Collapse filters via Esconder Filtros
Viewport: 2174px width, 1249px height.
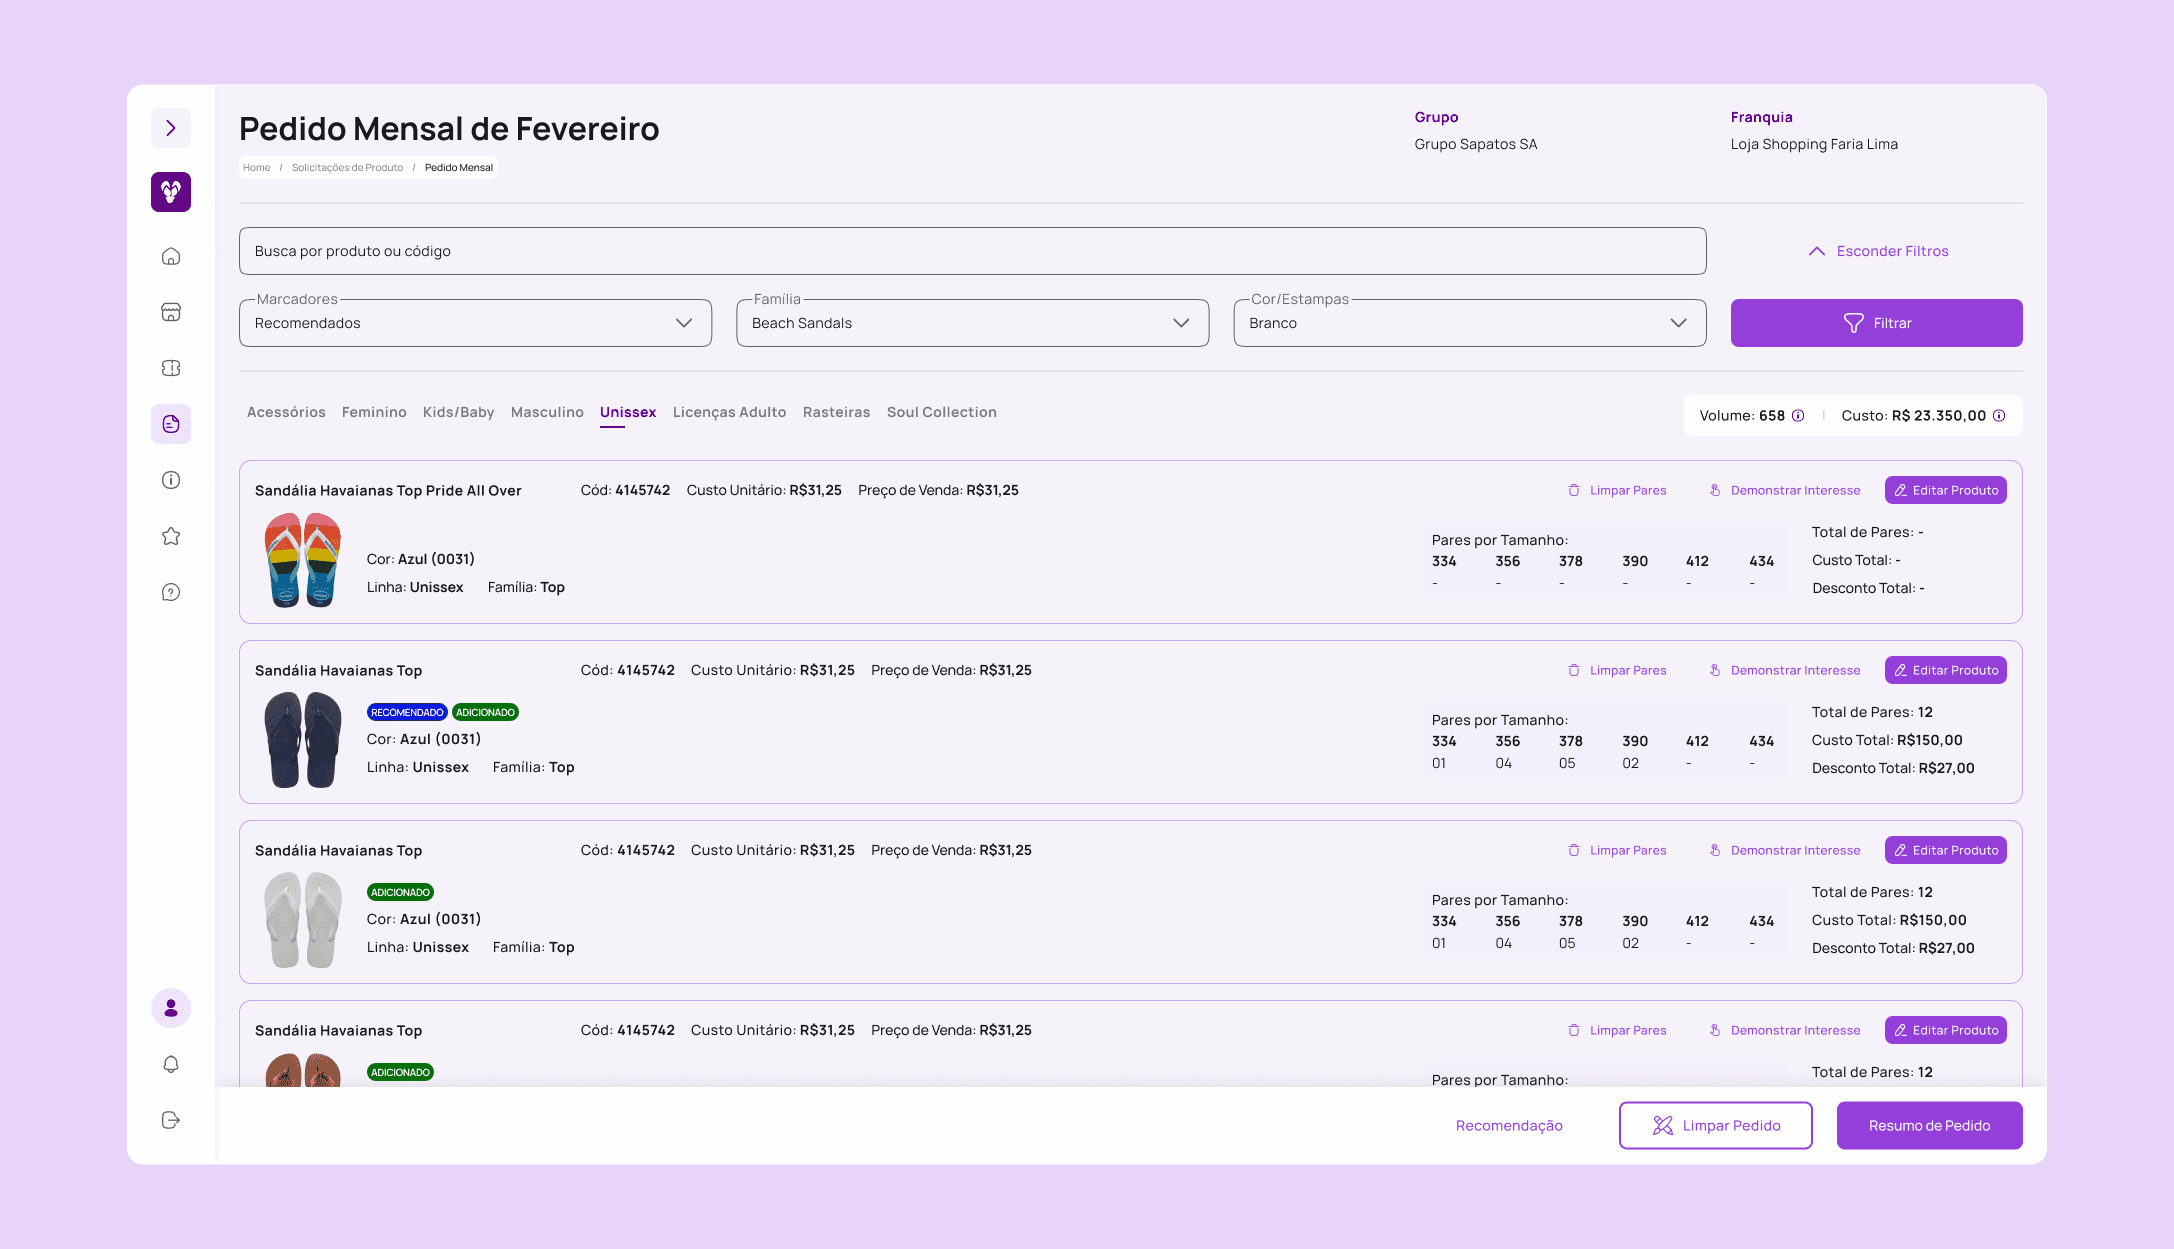(x=1878, y=251)
